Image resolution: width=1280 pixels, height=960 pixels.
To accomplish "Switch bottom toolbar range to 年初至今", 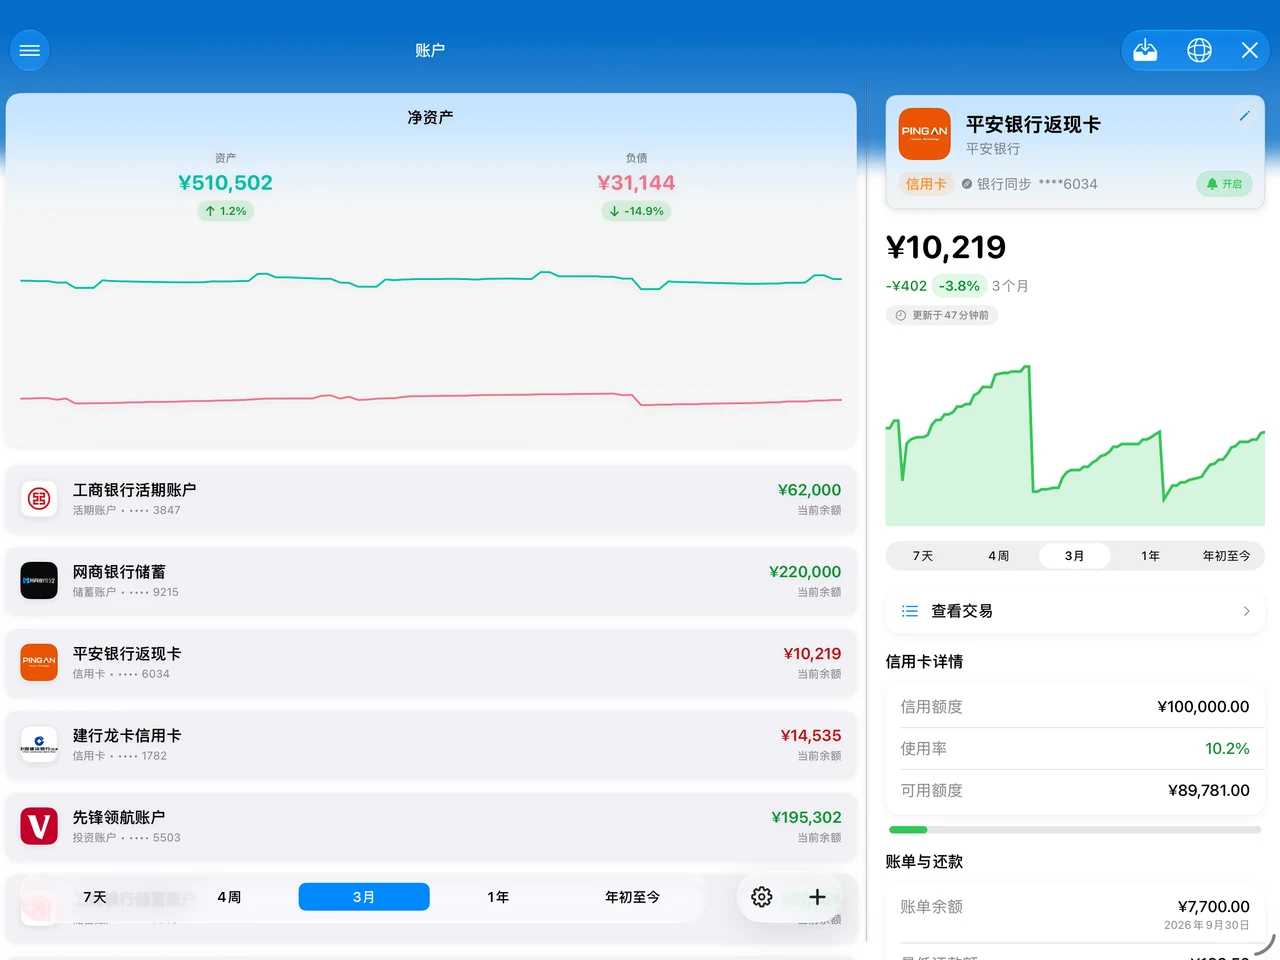I will coord(633,897).
